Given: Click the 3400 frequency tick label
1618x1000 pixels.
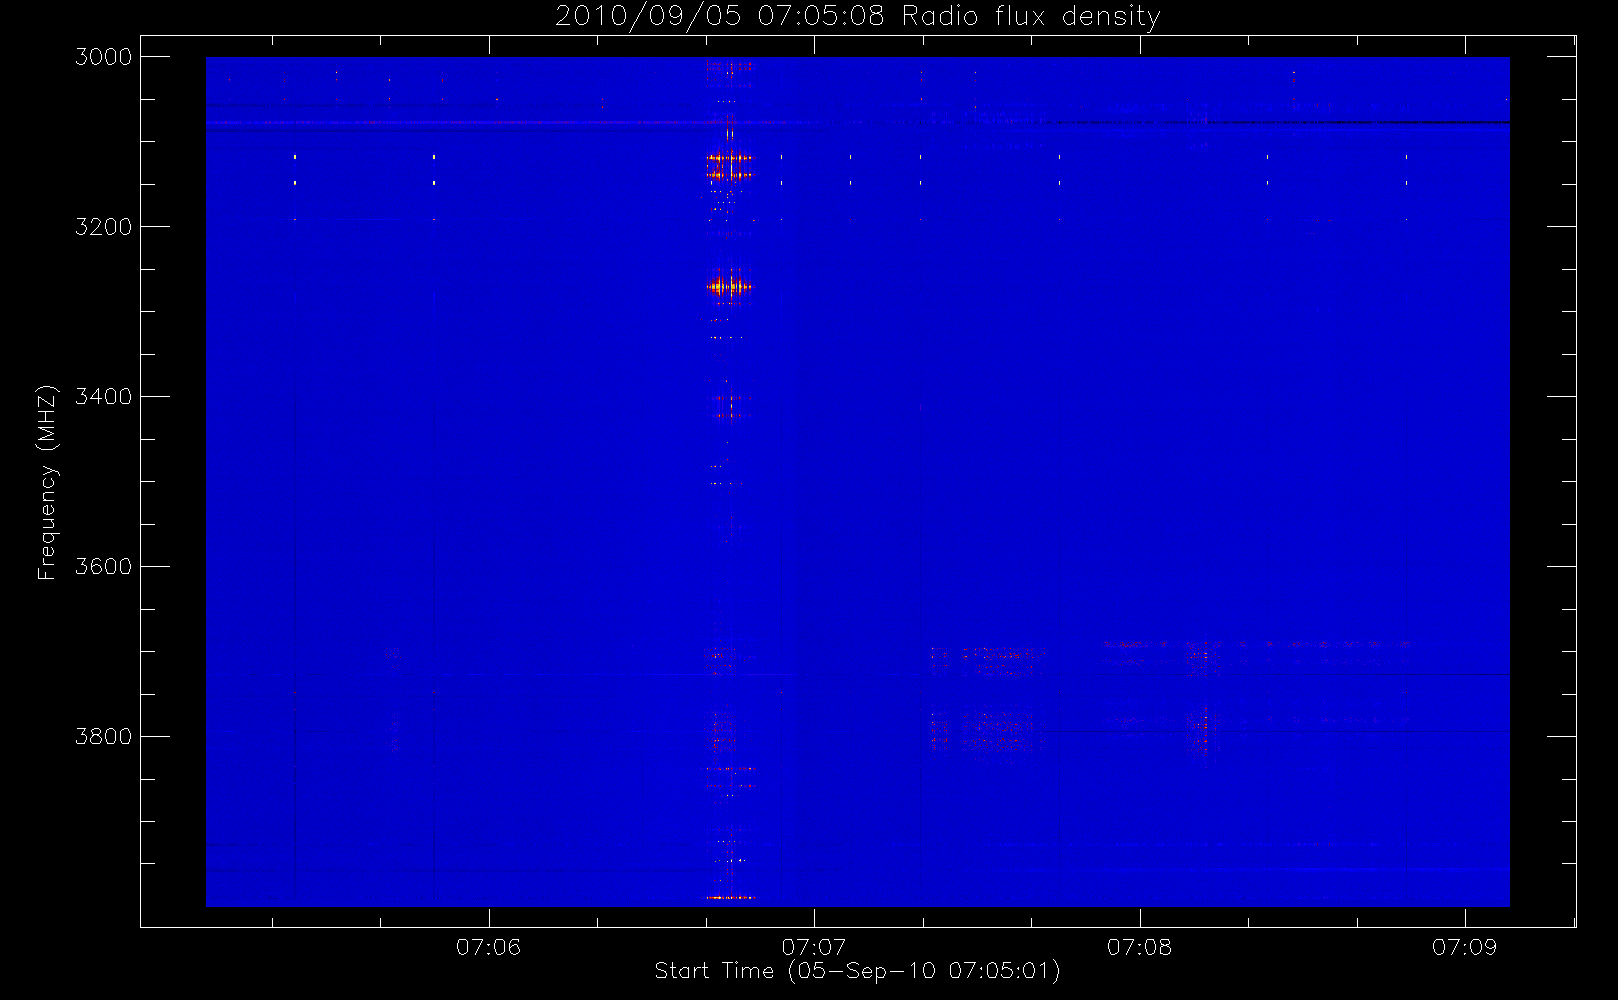Looking at the screenshot, I should [x=104, y=397].
